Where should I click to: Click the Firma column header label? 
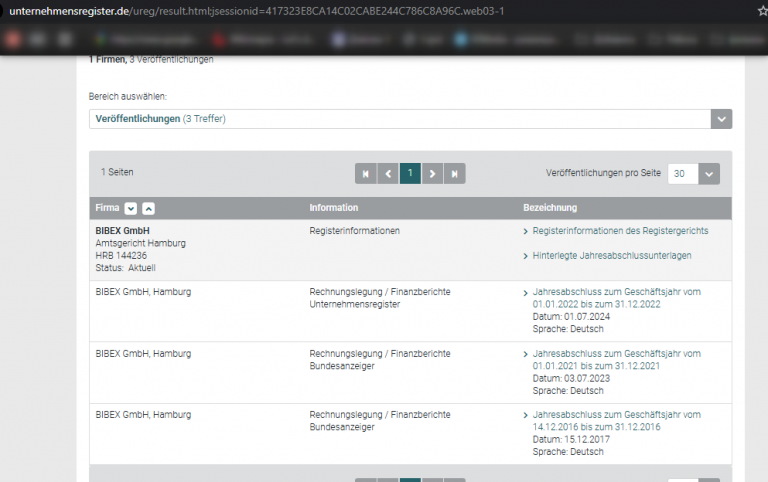[x=107, y=208]
